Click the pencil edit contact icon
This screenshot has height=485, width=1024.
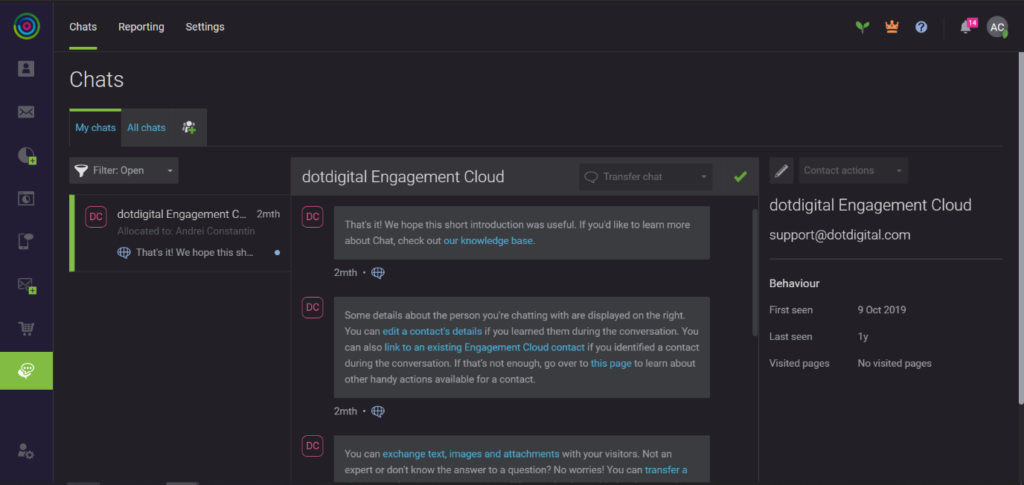[781, 170]
